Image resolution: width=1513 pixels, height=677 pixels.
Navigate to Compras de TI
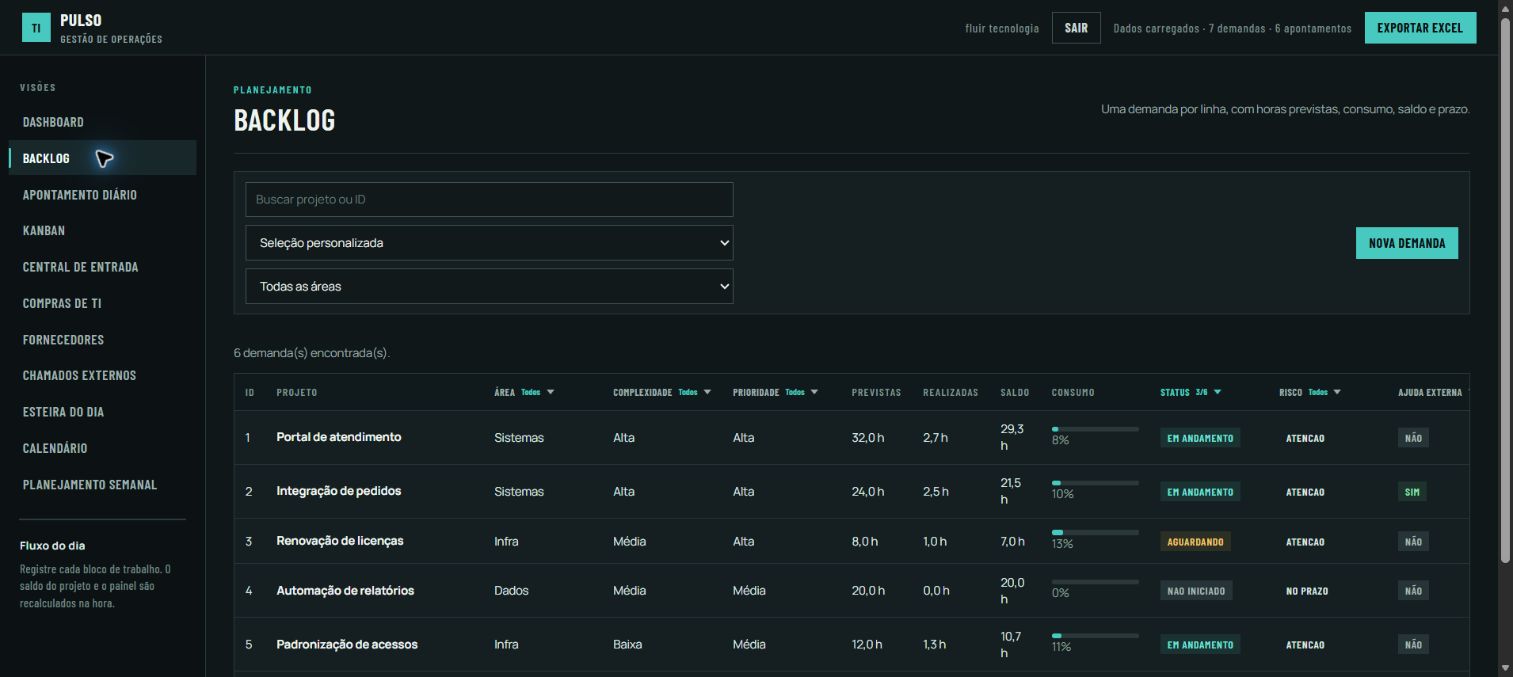coord(62,303)
